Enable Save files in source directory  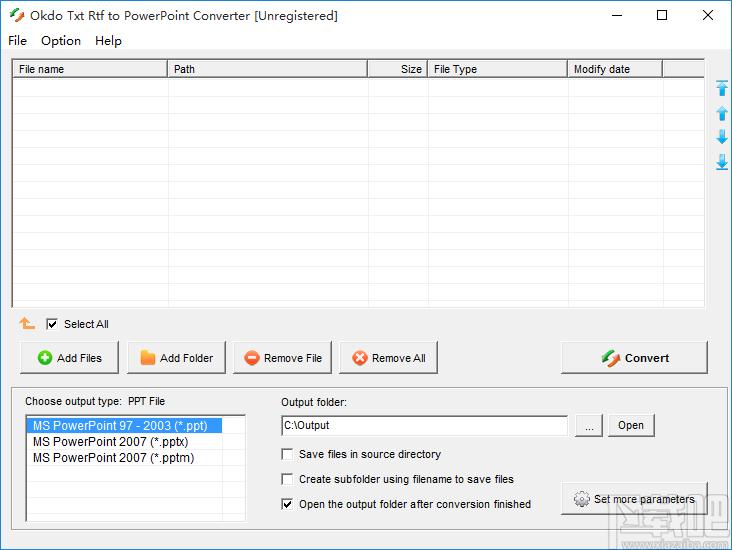287,454
